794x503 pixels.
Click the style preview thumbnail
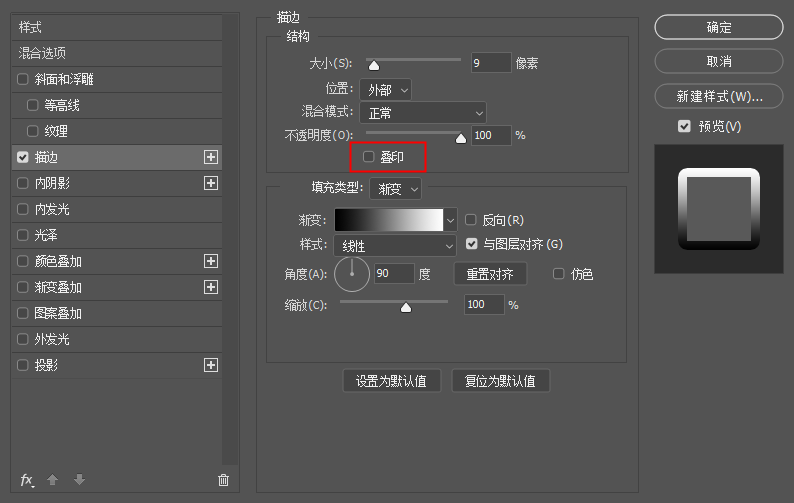tap(719, 209)
